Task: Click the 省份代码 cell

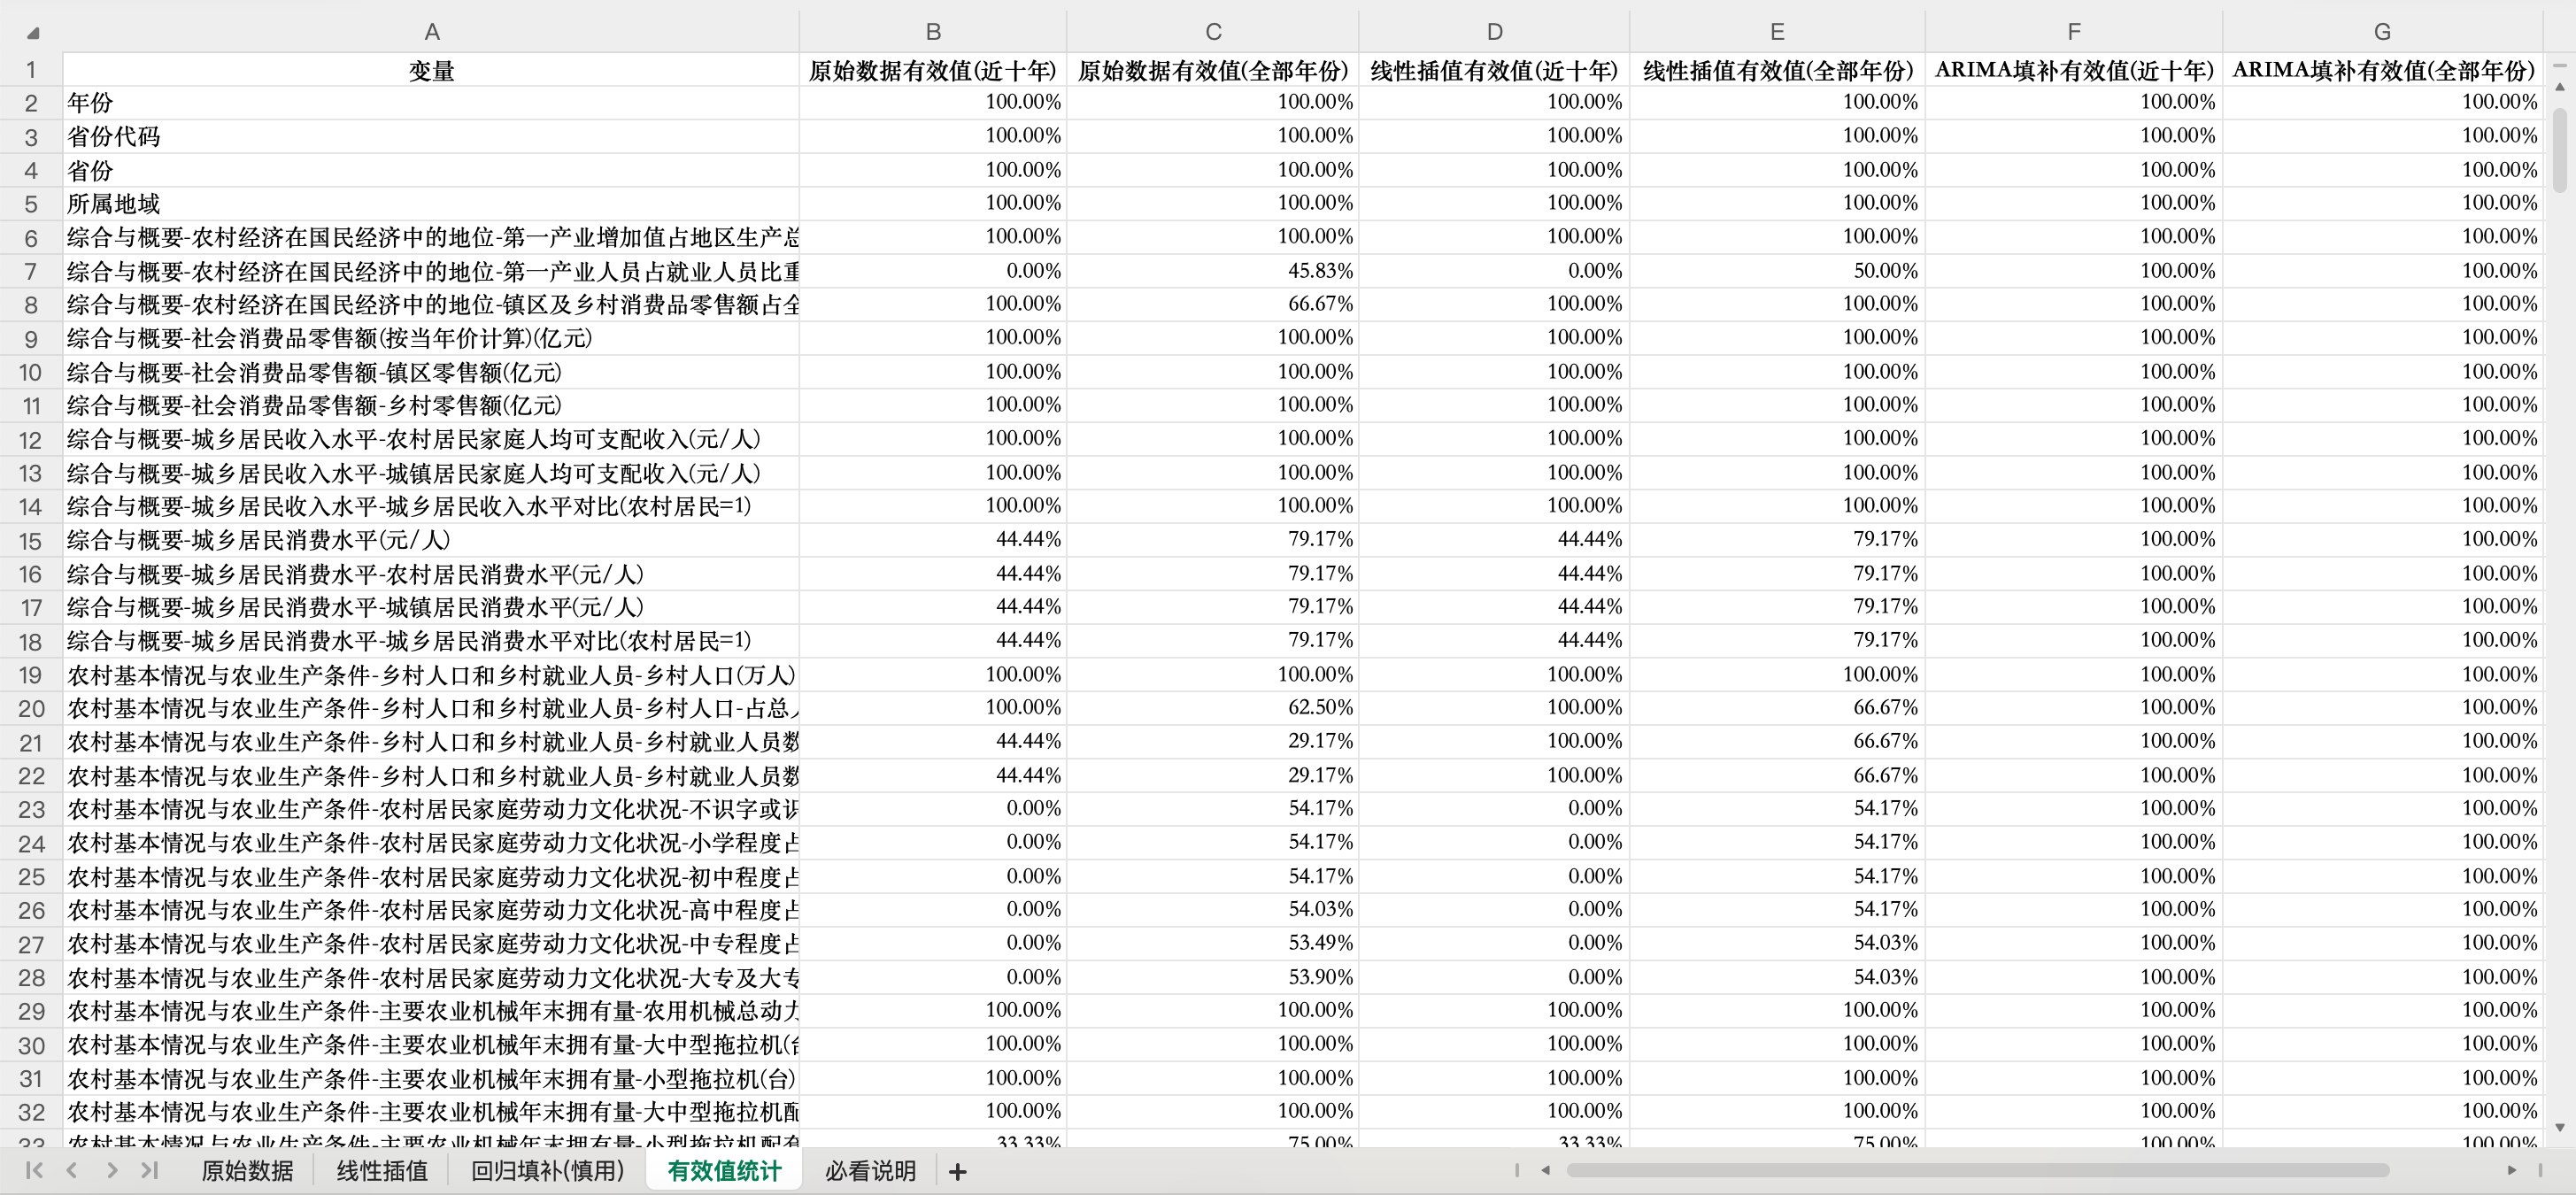Action: coord(432,136)
